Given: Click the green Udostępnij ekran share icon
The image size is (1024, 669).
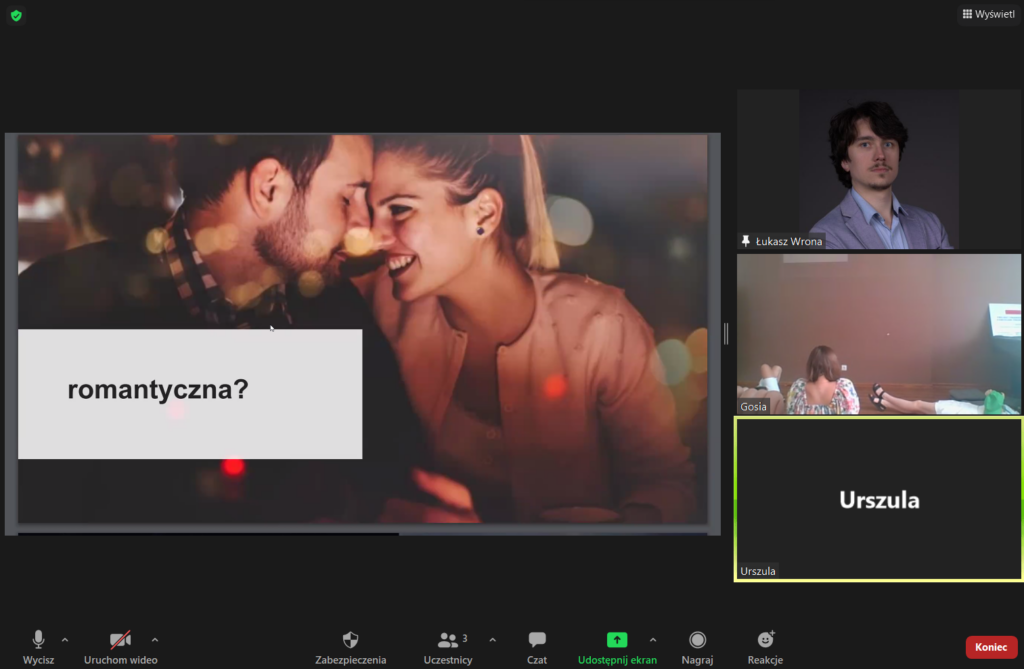Looking at the screenshot, I should (617, 640).
